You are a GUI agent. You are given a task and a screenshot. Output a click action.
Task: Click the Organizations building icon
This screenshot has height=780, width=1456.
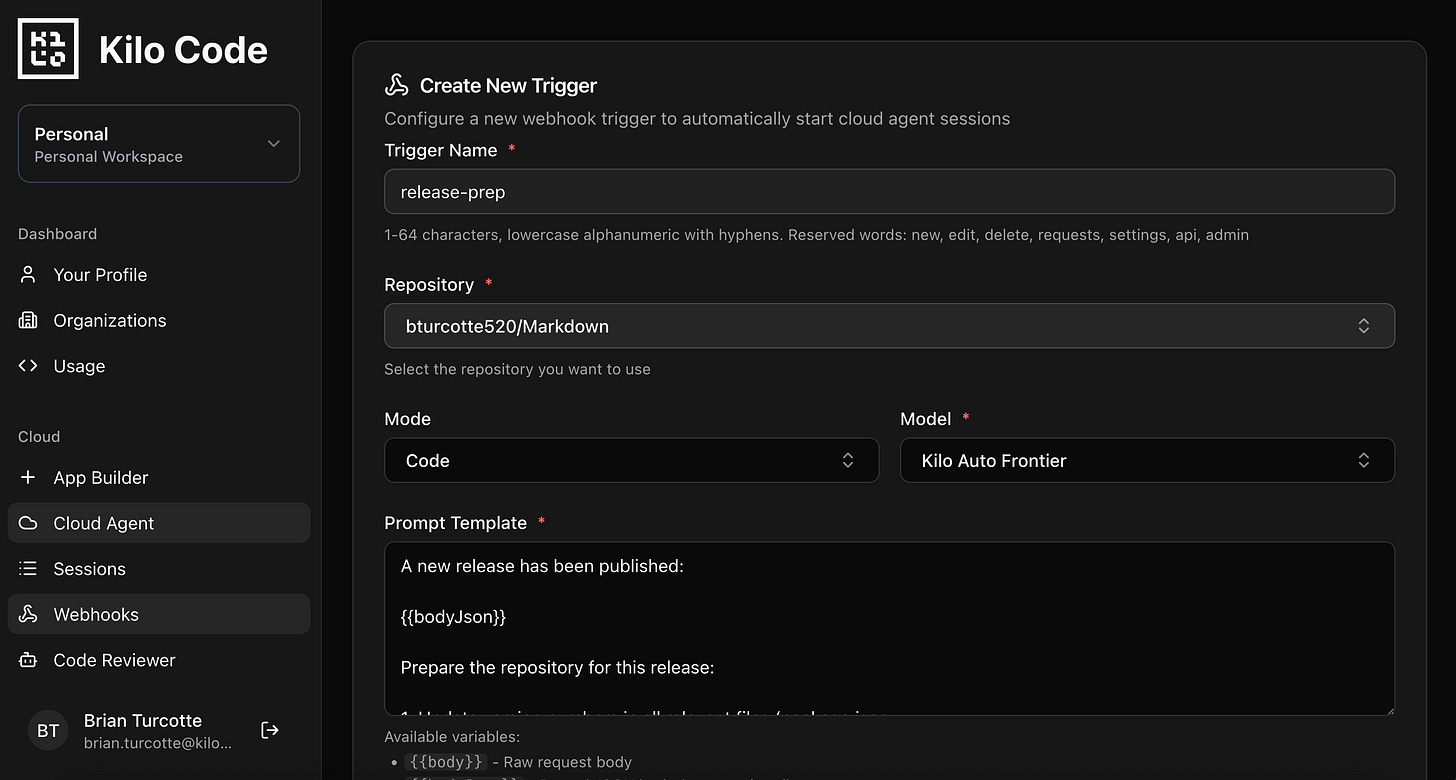[28, 321]
